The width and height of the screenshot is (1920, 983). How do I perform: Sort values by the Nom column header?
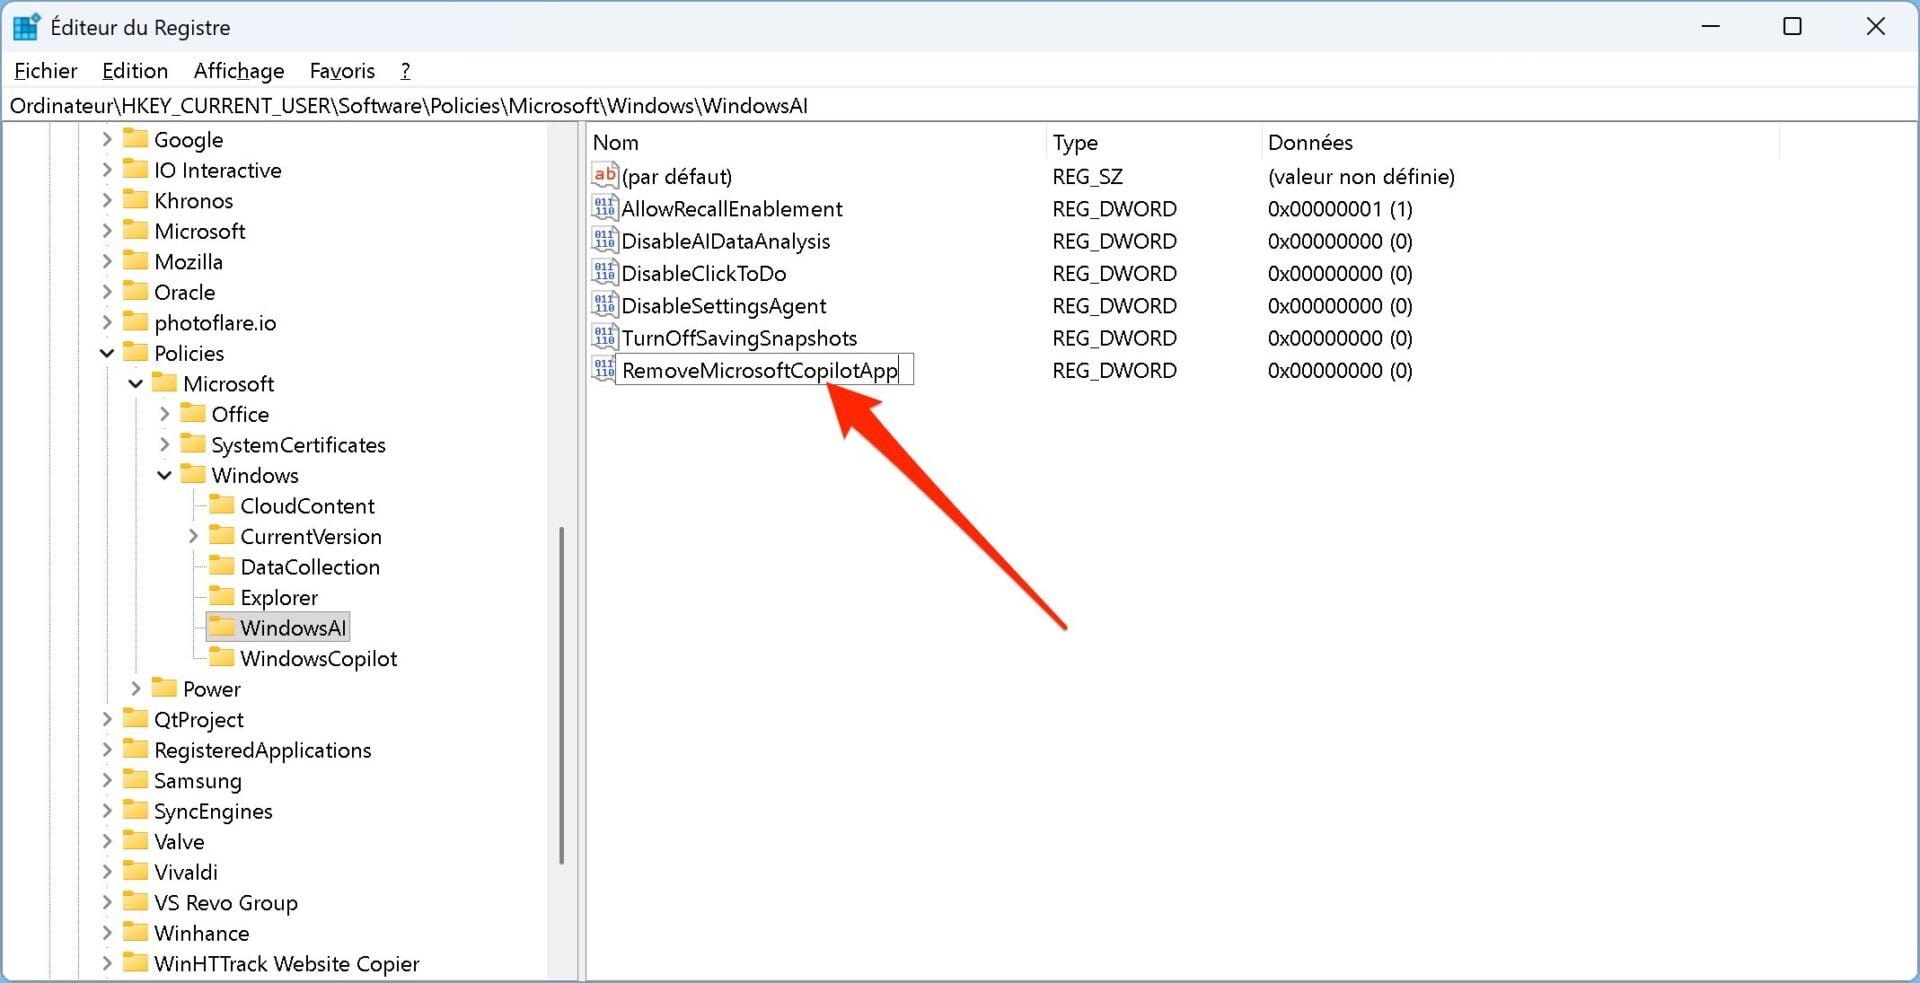(816, 142)
